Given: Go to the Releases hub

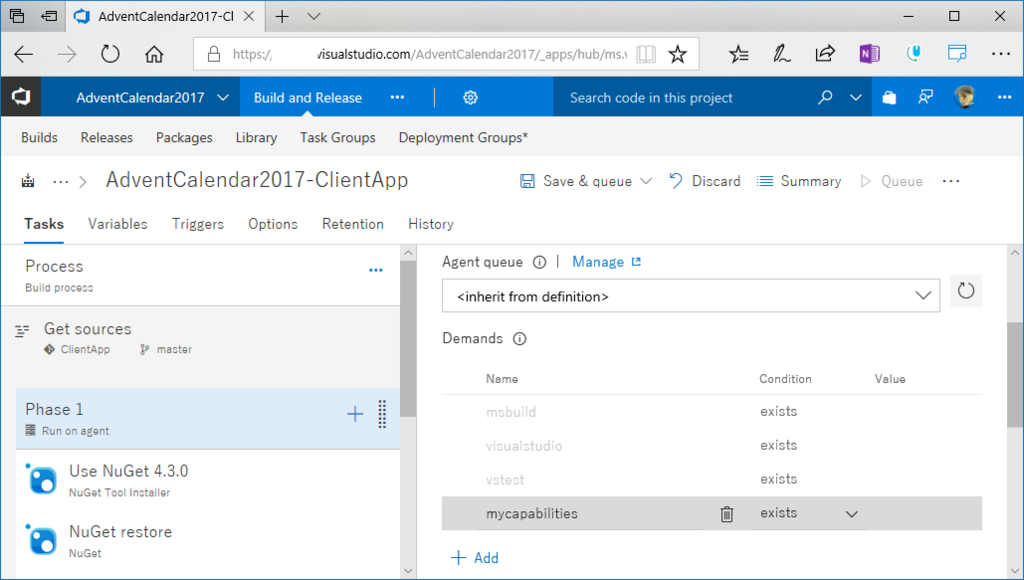Looking at the screenshot, I should (106, 138).
